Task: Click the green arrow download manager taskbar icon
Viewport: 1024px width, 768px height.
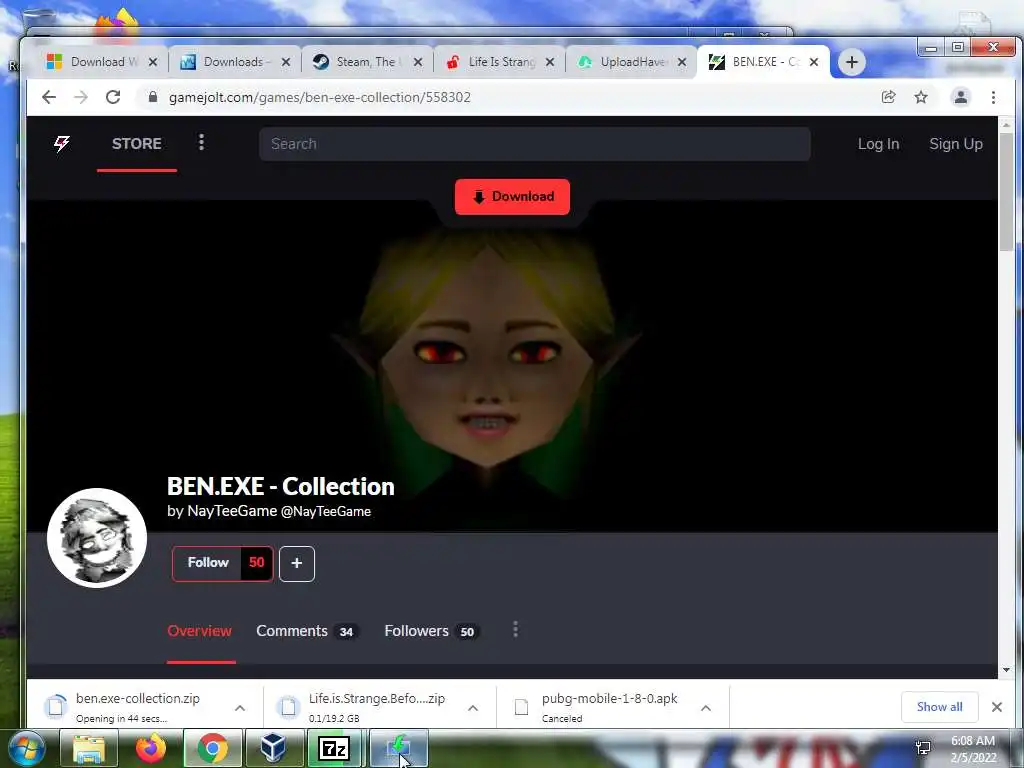Action: coord(398,748)
